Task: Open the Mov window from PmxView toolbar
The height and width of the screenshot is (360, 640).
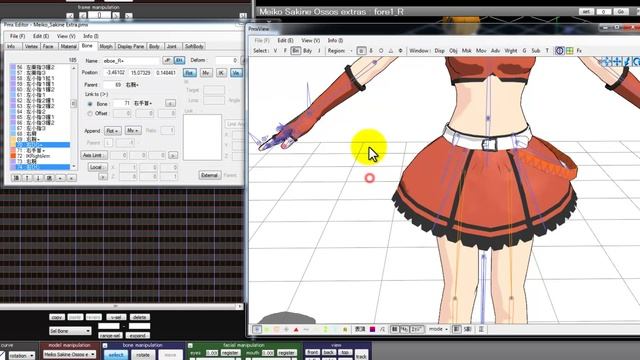Action: (481, 51)
